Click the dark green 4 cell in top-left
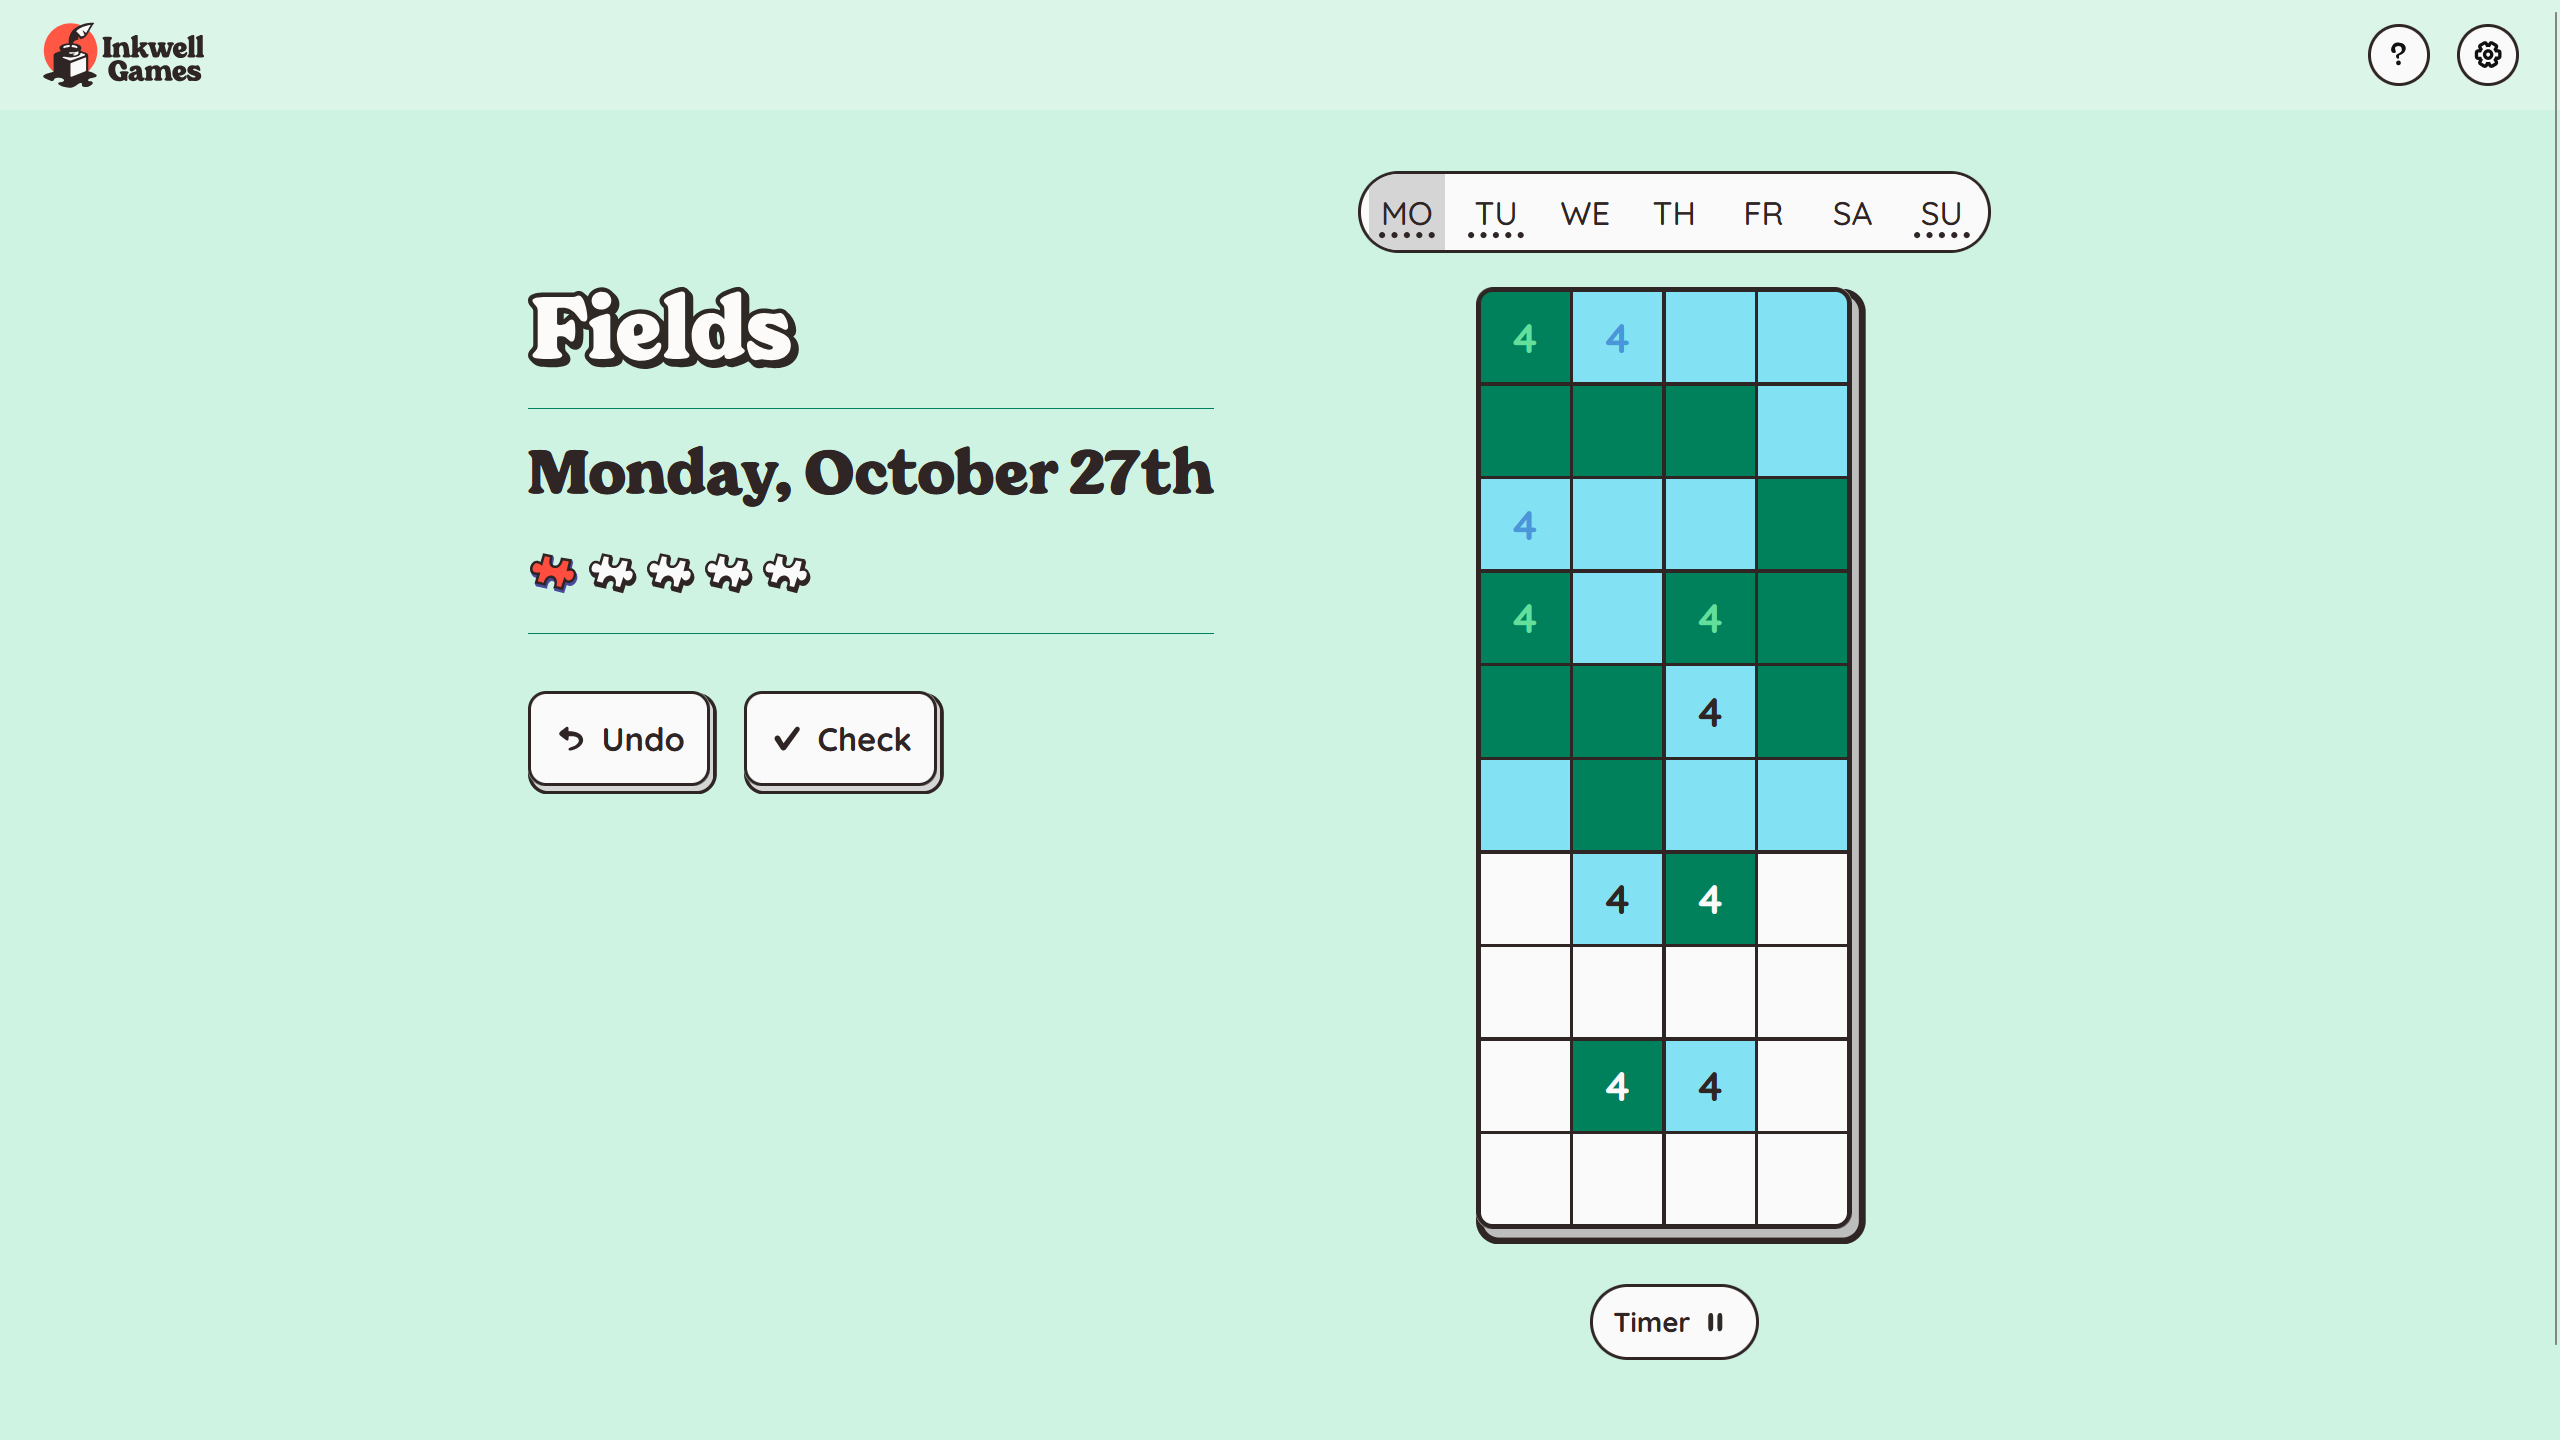Screen dimensions: 2560x1440 [x=1525, y=338]
